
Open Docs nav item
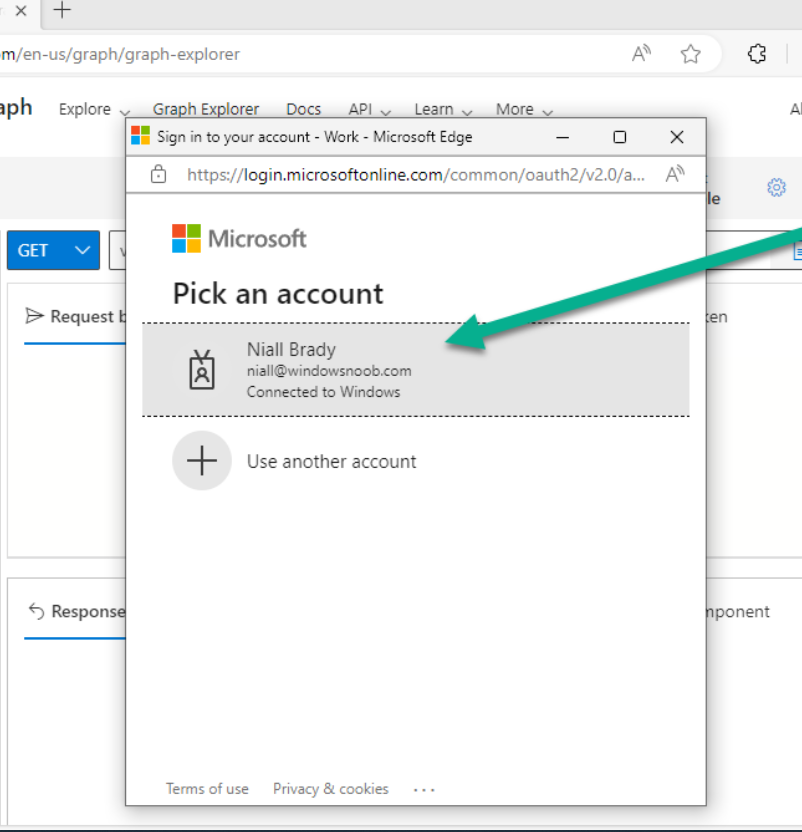coord(304,109)
